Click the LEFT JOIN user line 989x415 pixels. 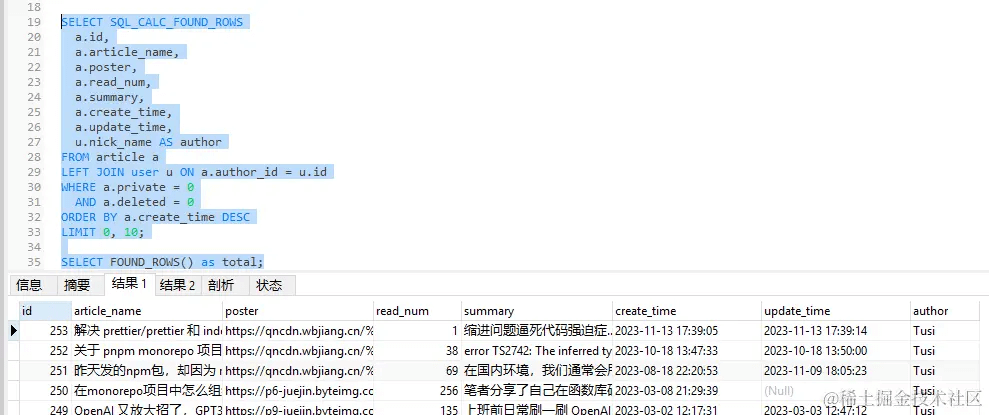(x=194, y=172)
